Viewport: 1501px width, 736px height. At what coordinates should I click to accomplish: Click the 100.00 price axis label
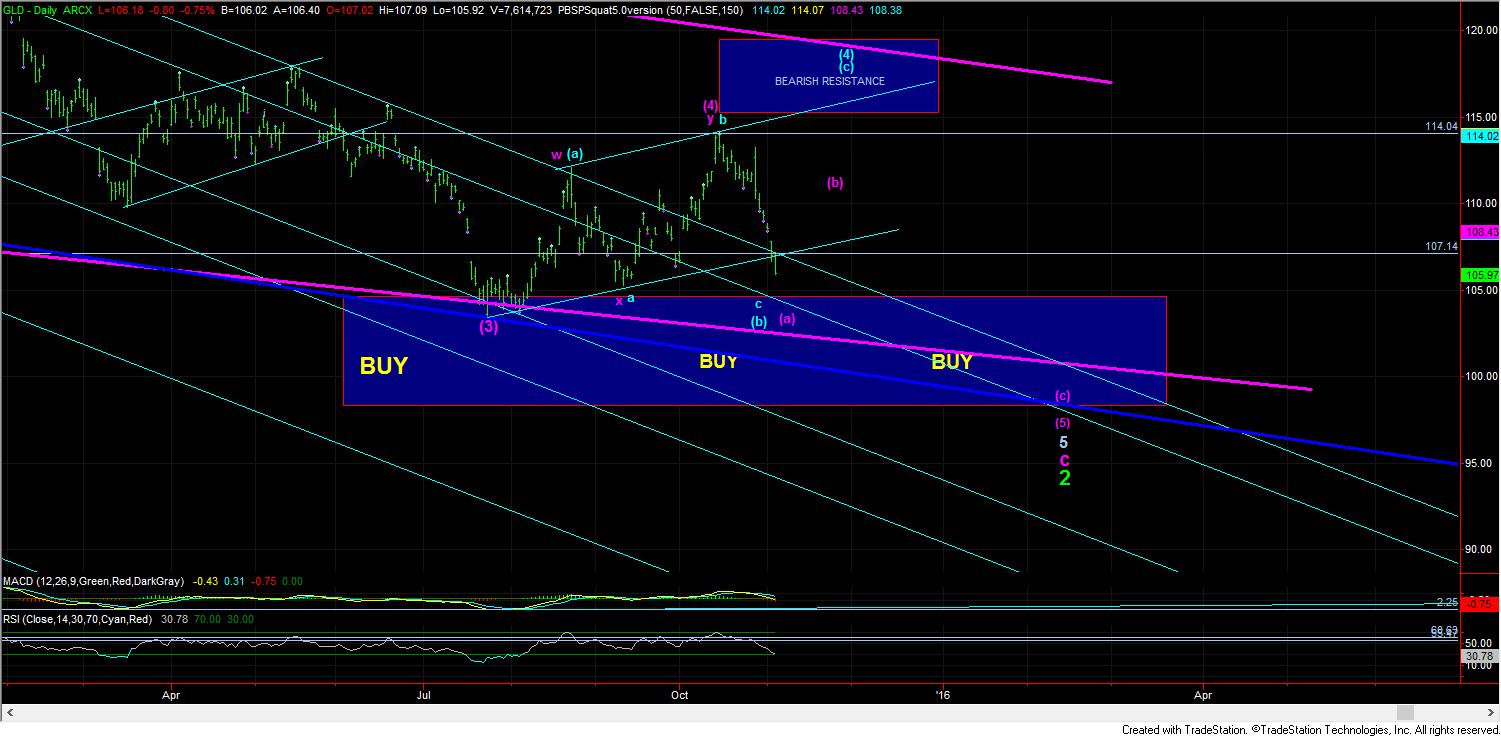1480,377
